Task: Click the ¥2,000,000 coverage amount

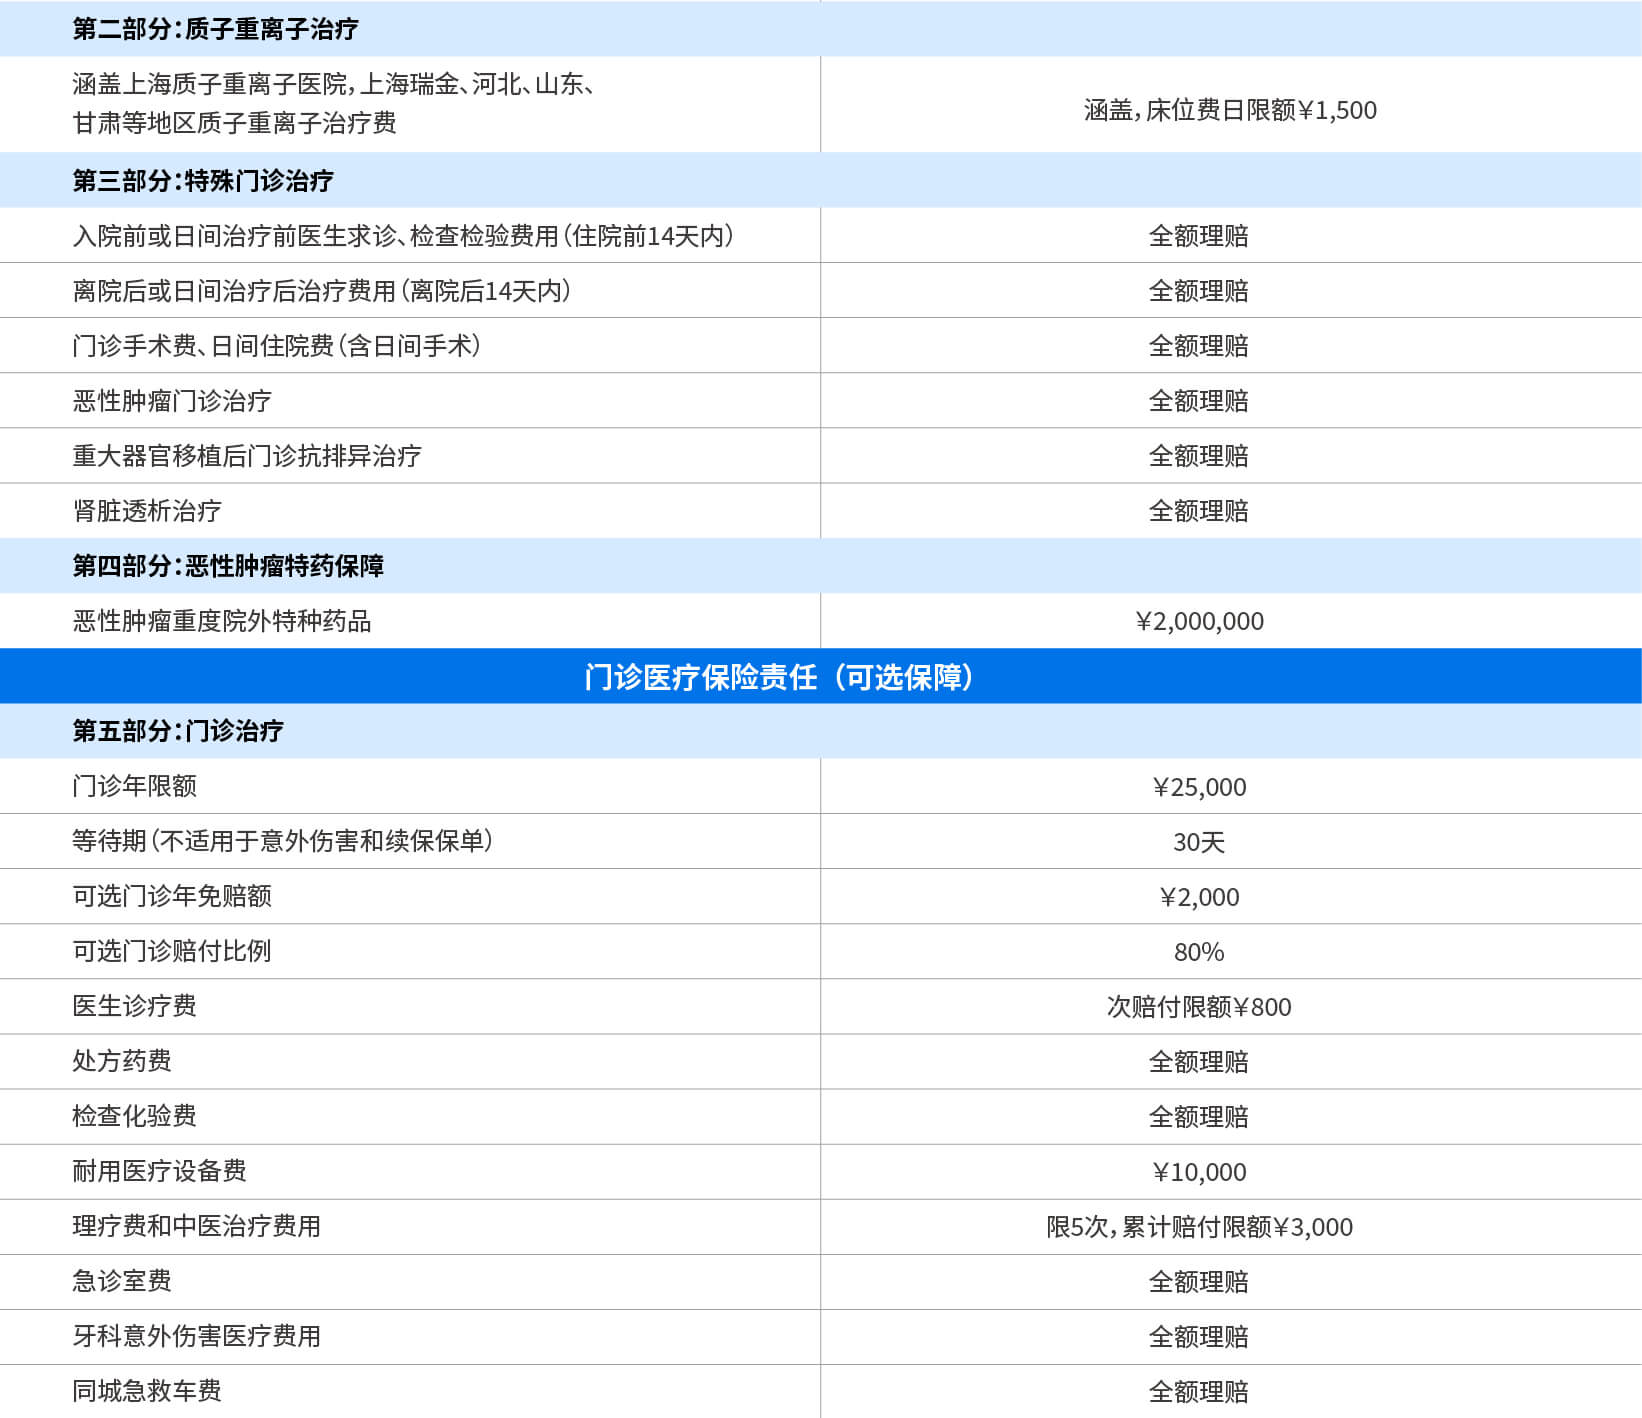Action: tap(1199, 621)
